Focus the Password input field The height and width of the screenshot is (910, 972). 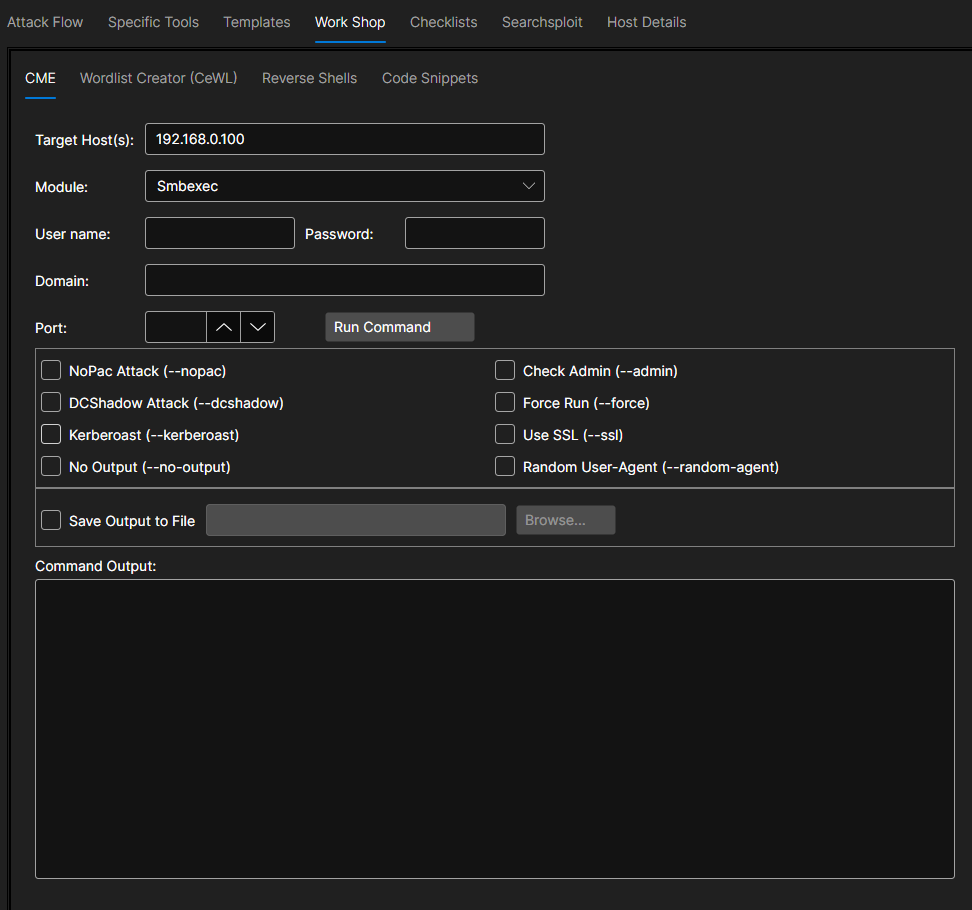click(x=474, y=233)
